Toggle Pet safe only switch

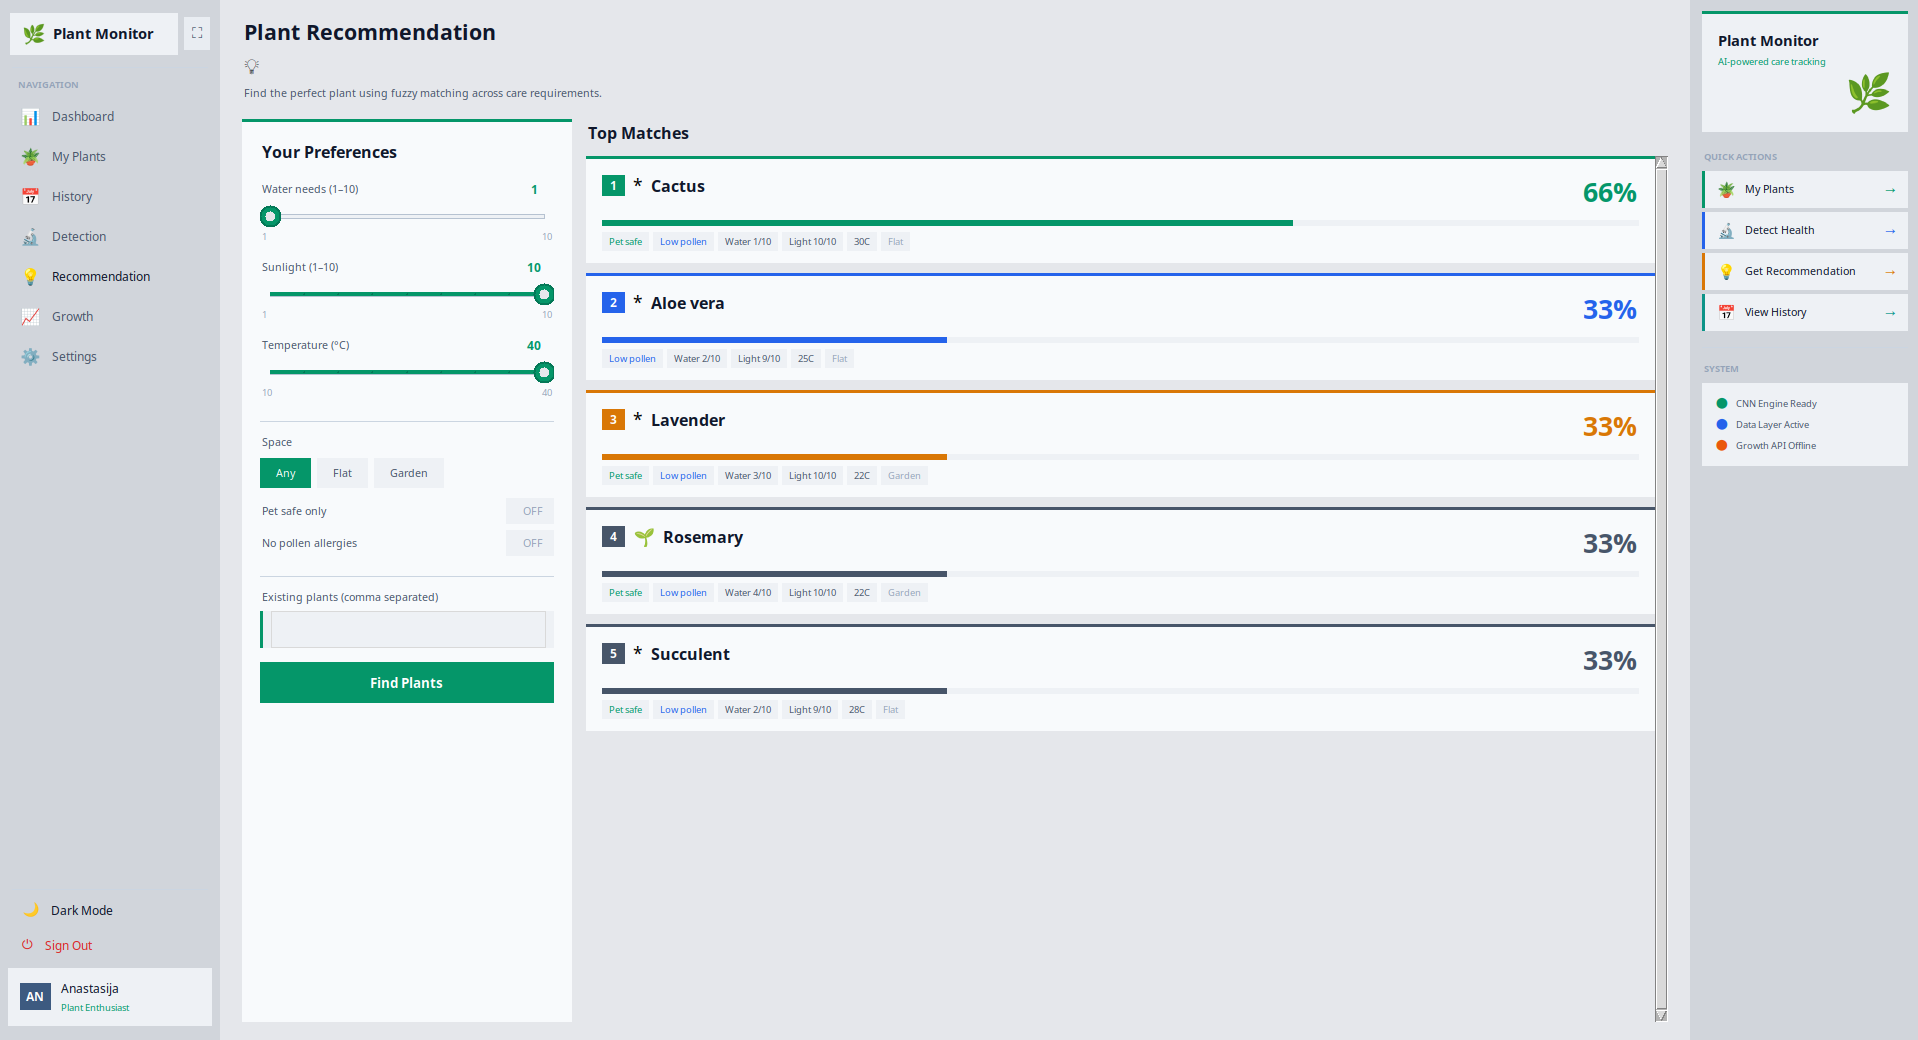pos(531,511)
